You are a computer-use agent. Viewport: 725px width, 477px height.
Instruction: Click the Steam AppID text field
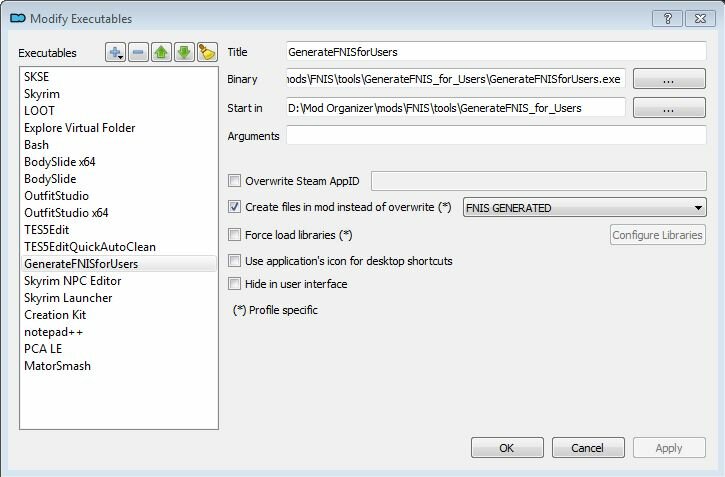(x=539, y=181)
